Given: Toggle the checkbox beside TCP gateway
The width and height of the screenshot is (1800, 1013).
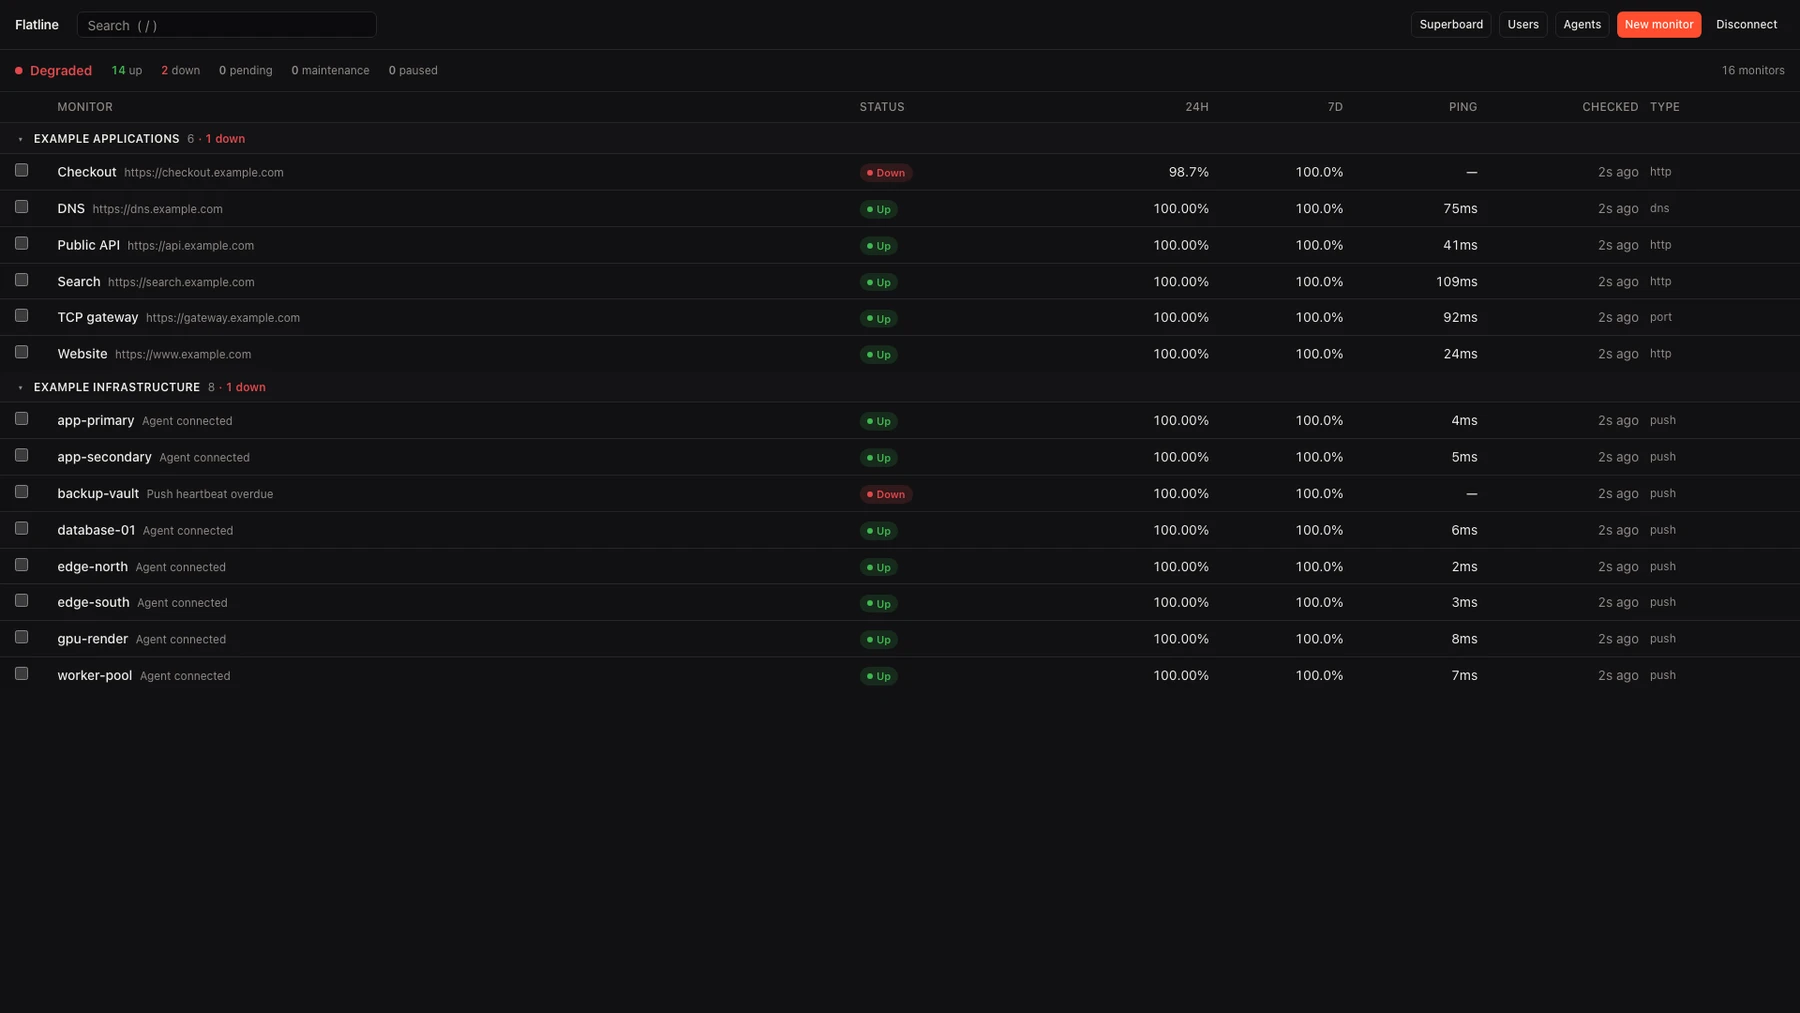Looking at the screenshot, I should click(x=21, y=316).
